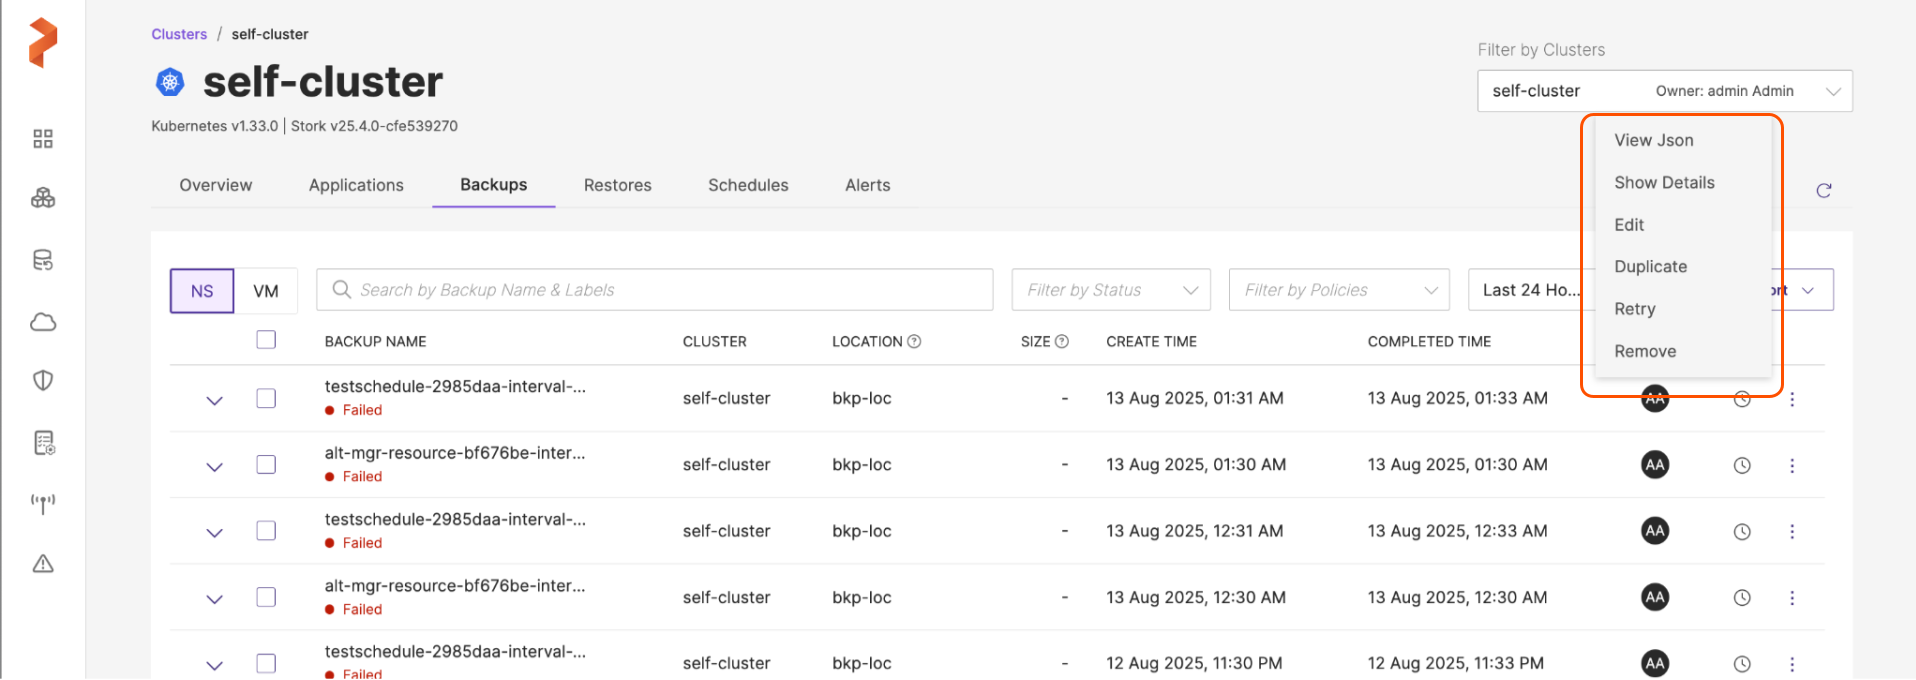Click the shield icon in the sidebar
Screen dimensions: 1916x680
click(x=43, y=381)
